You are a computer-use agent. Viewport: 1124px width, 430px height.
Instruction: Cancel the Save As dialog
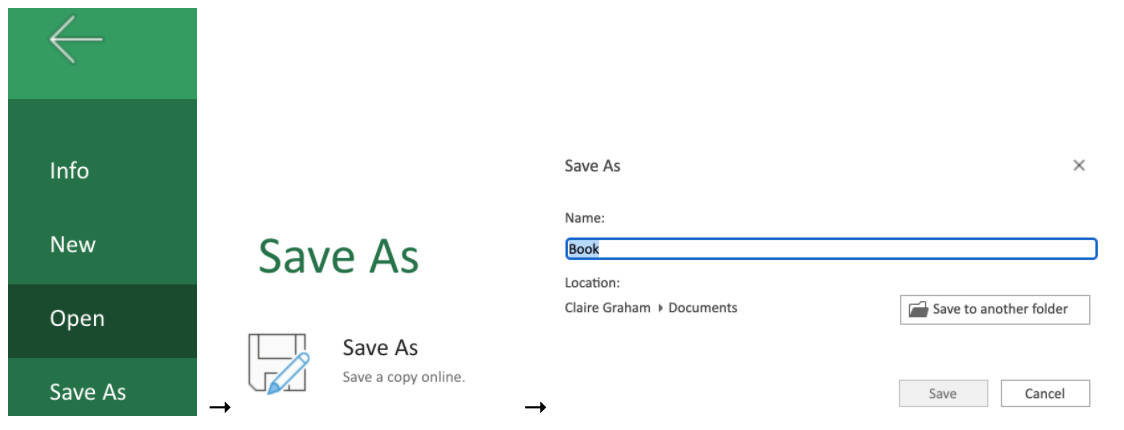[x=1045, y=393]
